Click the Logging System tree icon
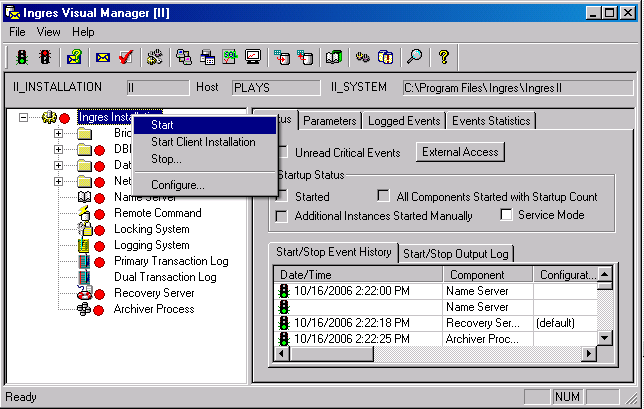The width and height of the screenshot is (644, 409). pyautogui.click(x=84, y=245)
